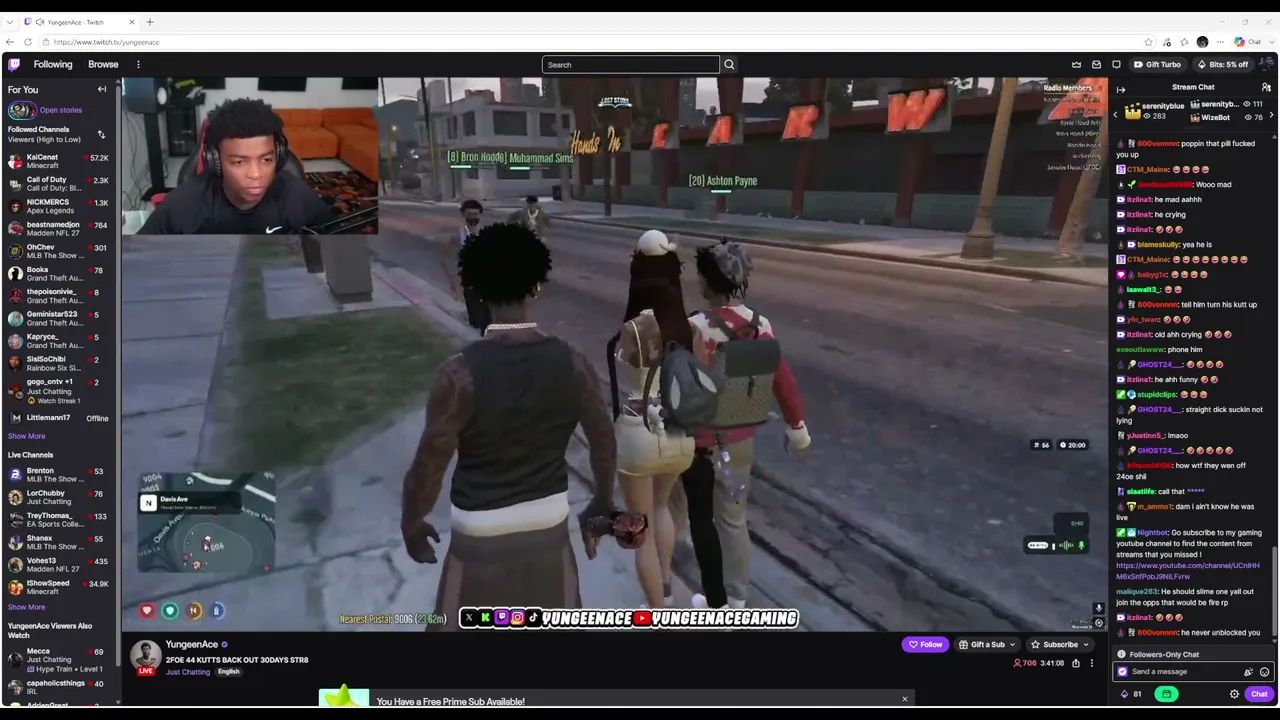1280x720 pixels.
Task: Open the Whispers speech bubble icon
Action: pos(1116,64)
